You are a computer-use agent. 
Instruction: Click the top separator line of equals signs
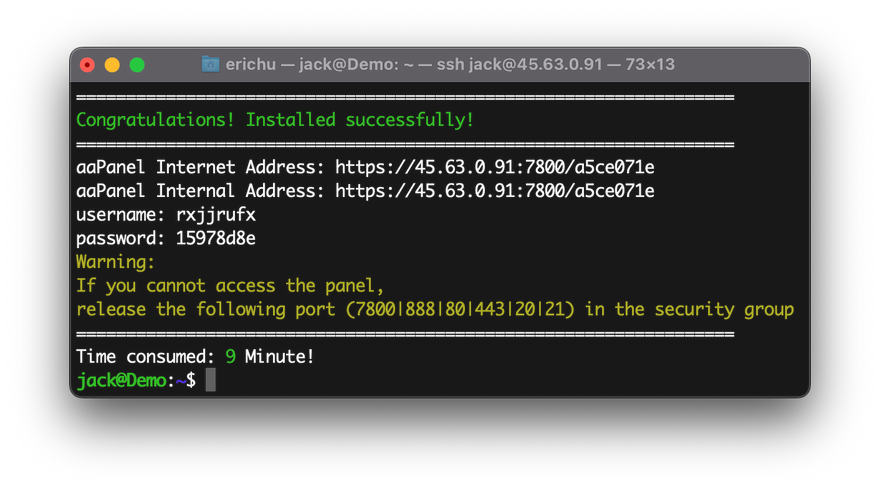click(405, 97)
